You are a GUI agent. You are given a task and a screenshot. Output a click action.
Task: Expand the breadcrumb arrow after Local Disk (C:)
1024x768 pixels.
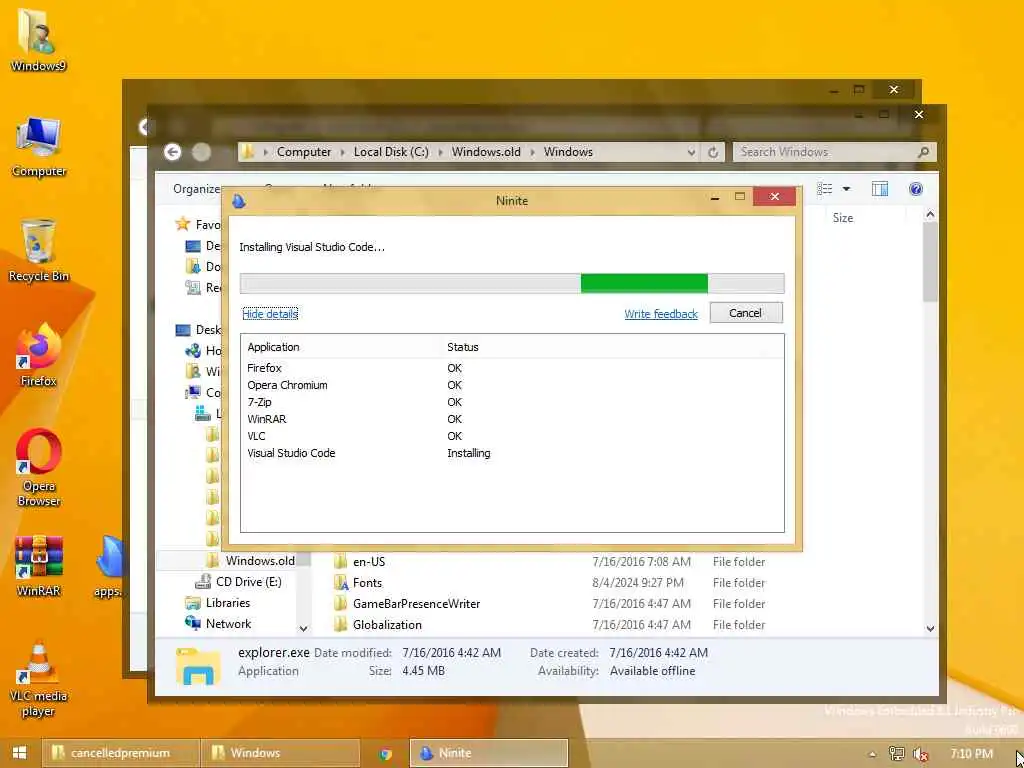click(440, 152)
